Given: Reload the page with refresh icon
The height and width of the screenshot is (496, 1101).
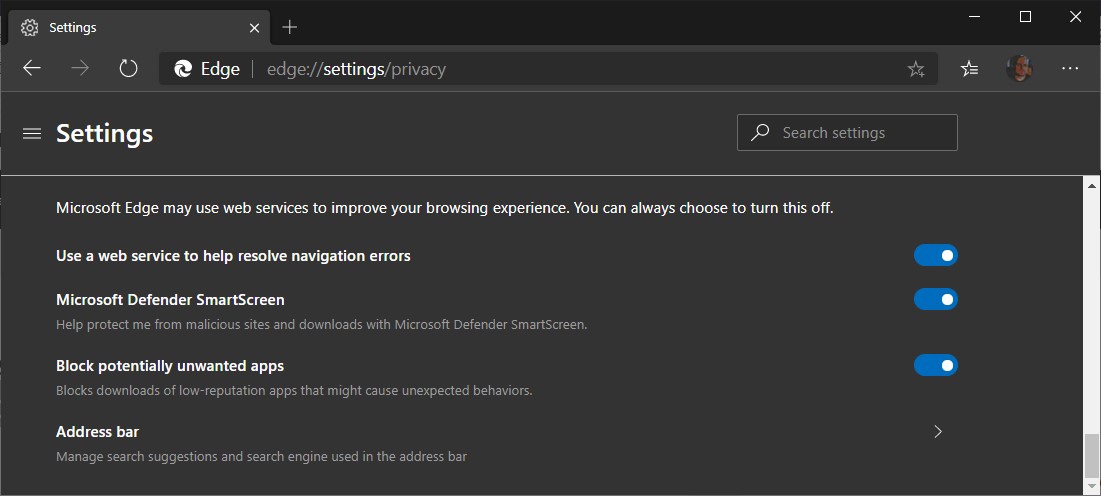Looking at the screenshot, I should 128,68.
